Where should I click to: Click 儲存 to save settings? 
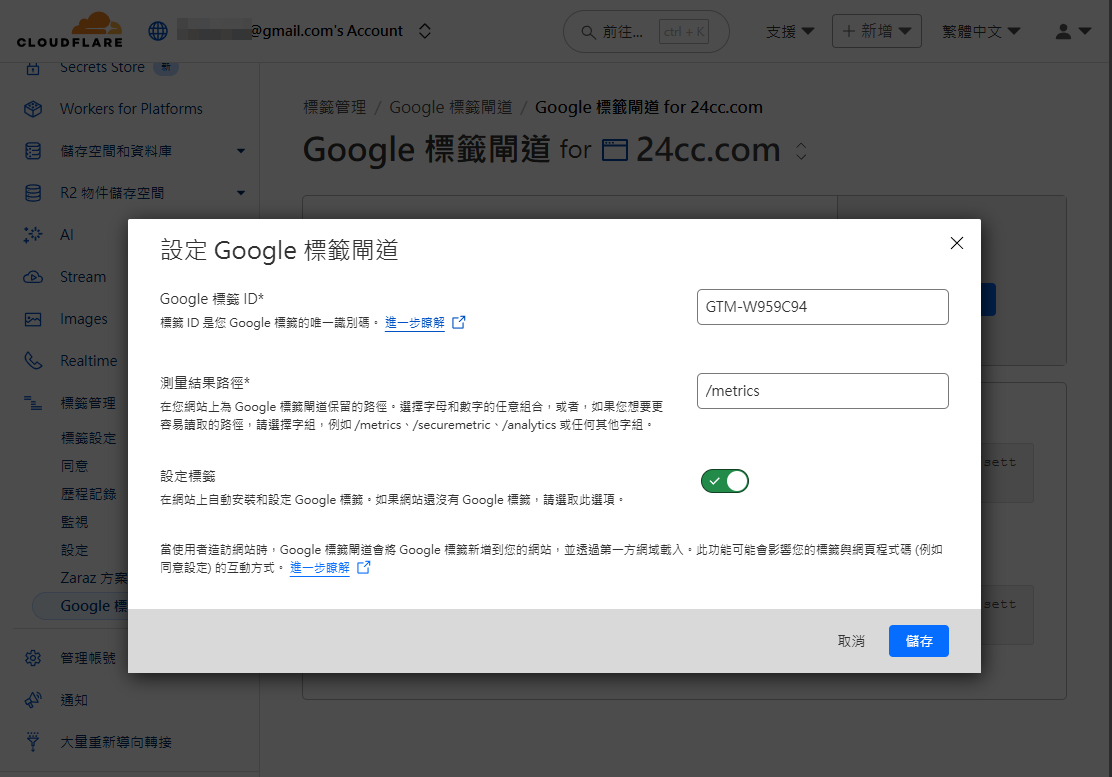918,641
